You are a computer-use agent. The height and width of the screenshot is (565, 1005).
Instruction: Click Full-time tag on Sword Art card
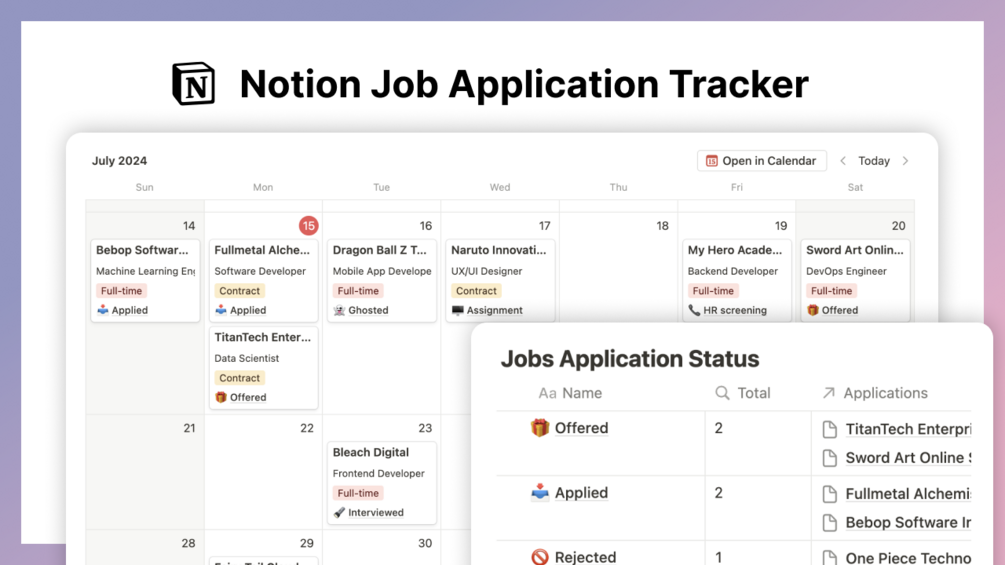pos(831,291)
